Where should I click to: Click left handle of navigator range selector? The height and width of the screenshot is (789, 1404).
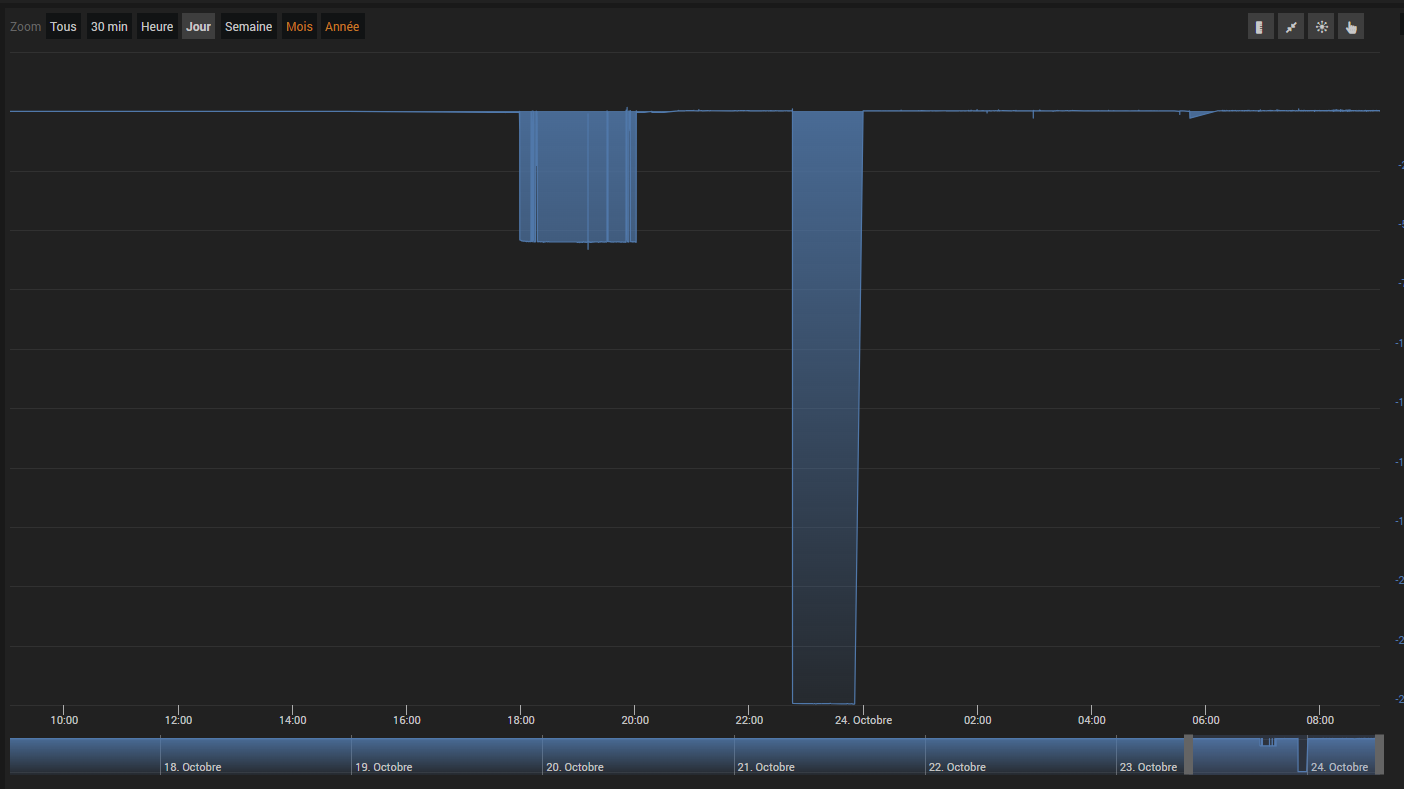(1189, 754)
